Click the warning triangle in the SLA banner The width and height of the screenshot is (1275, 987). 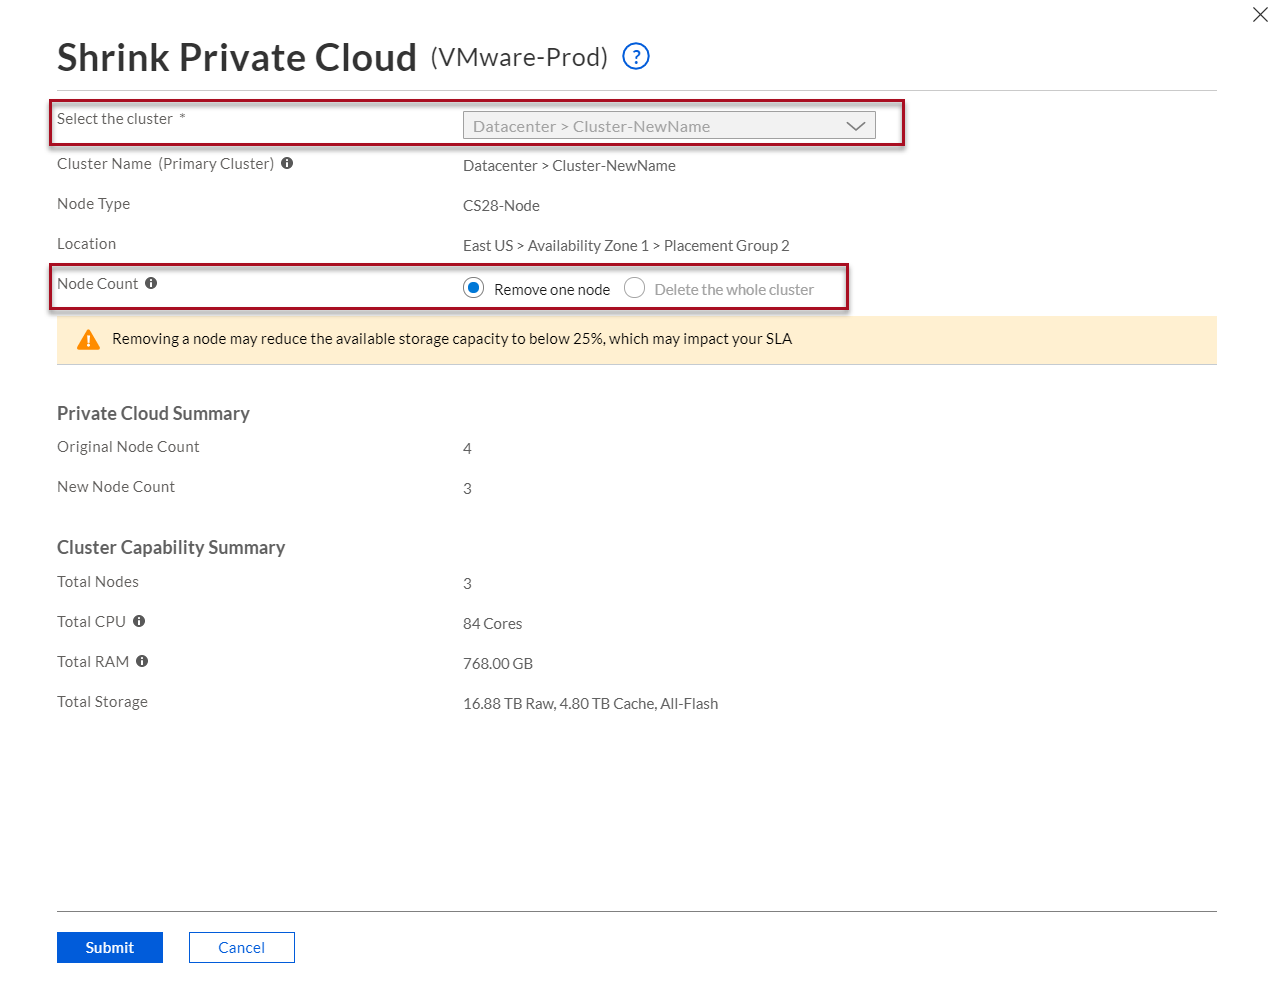click(x=88, y=338)
